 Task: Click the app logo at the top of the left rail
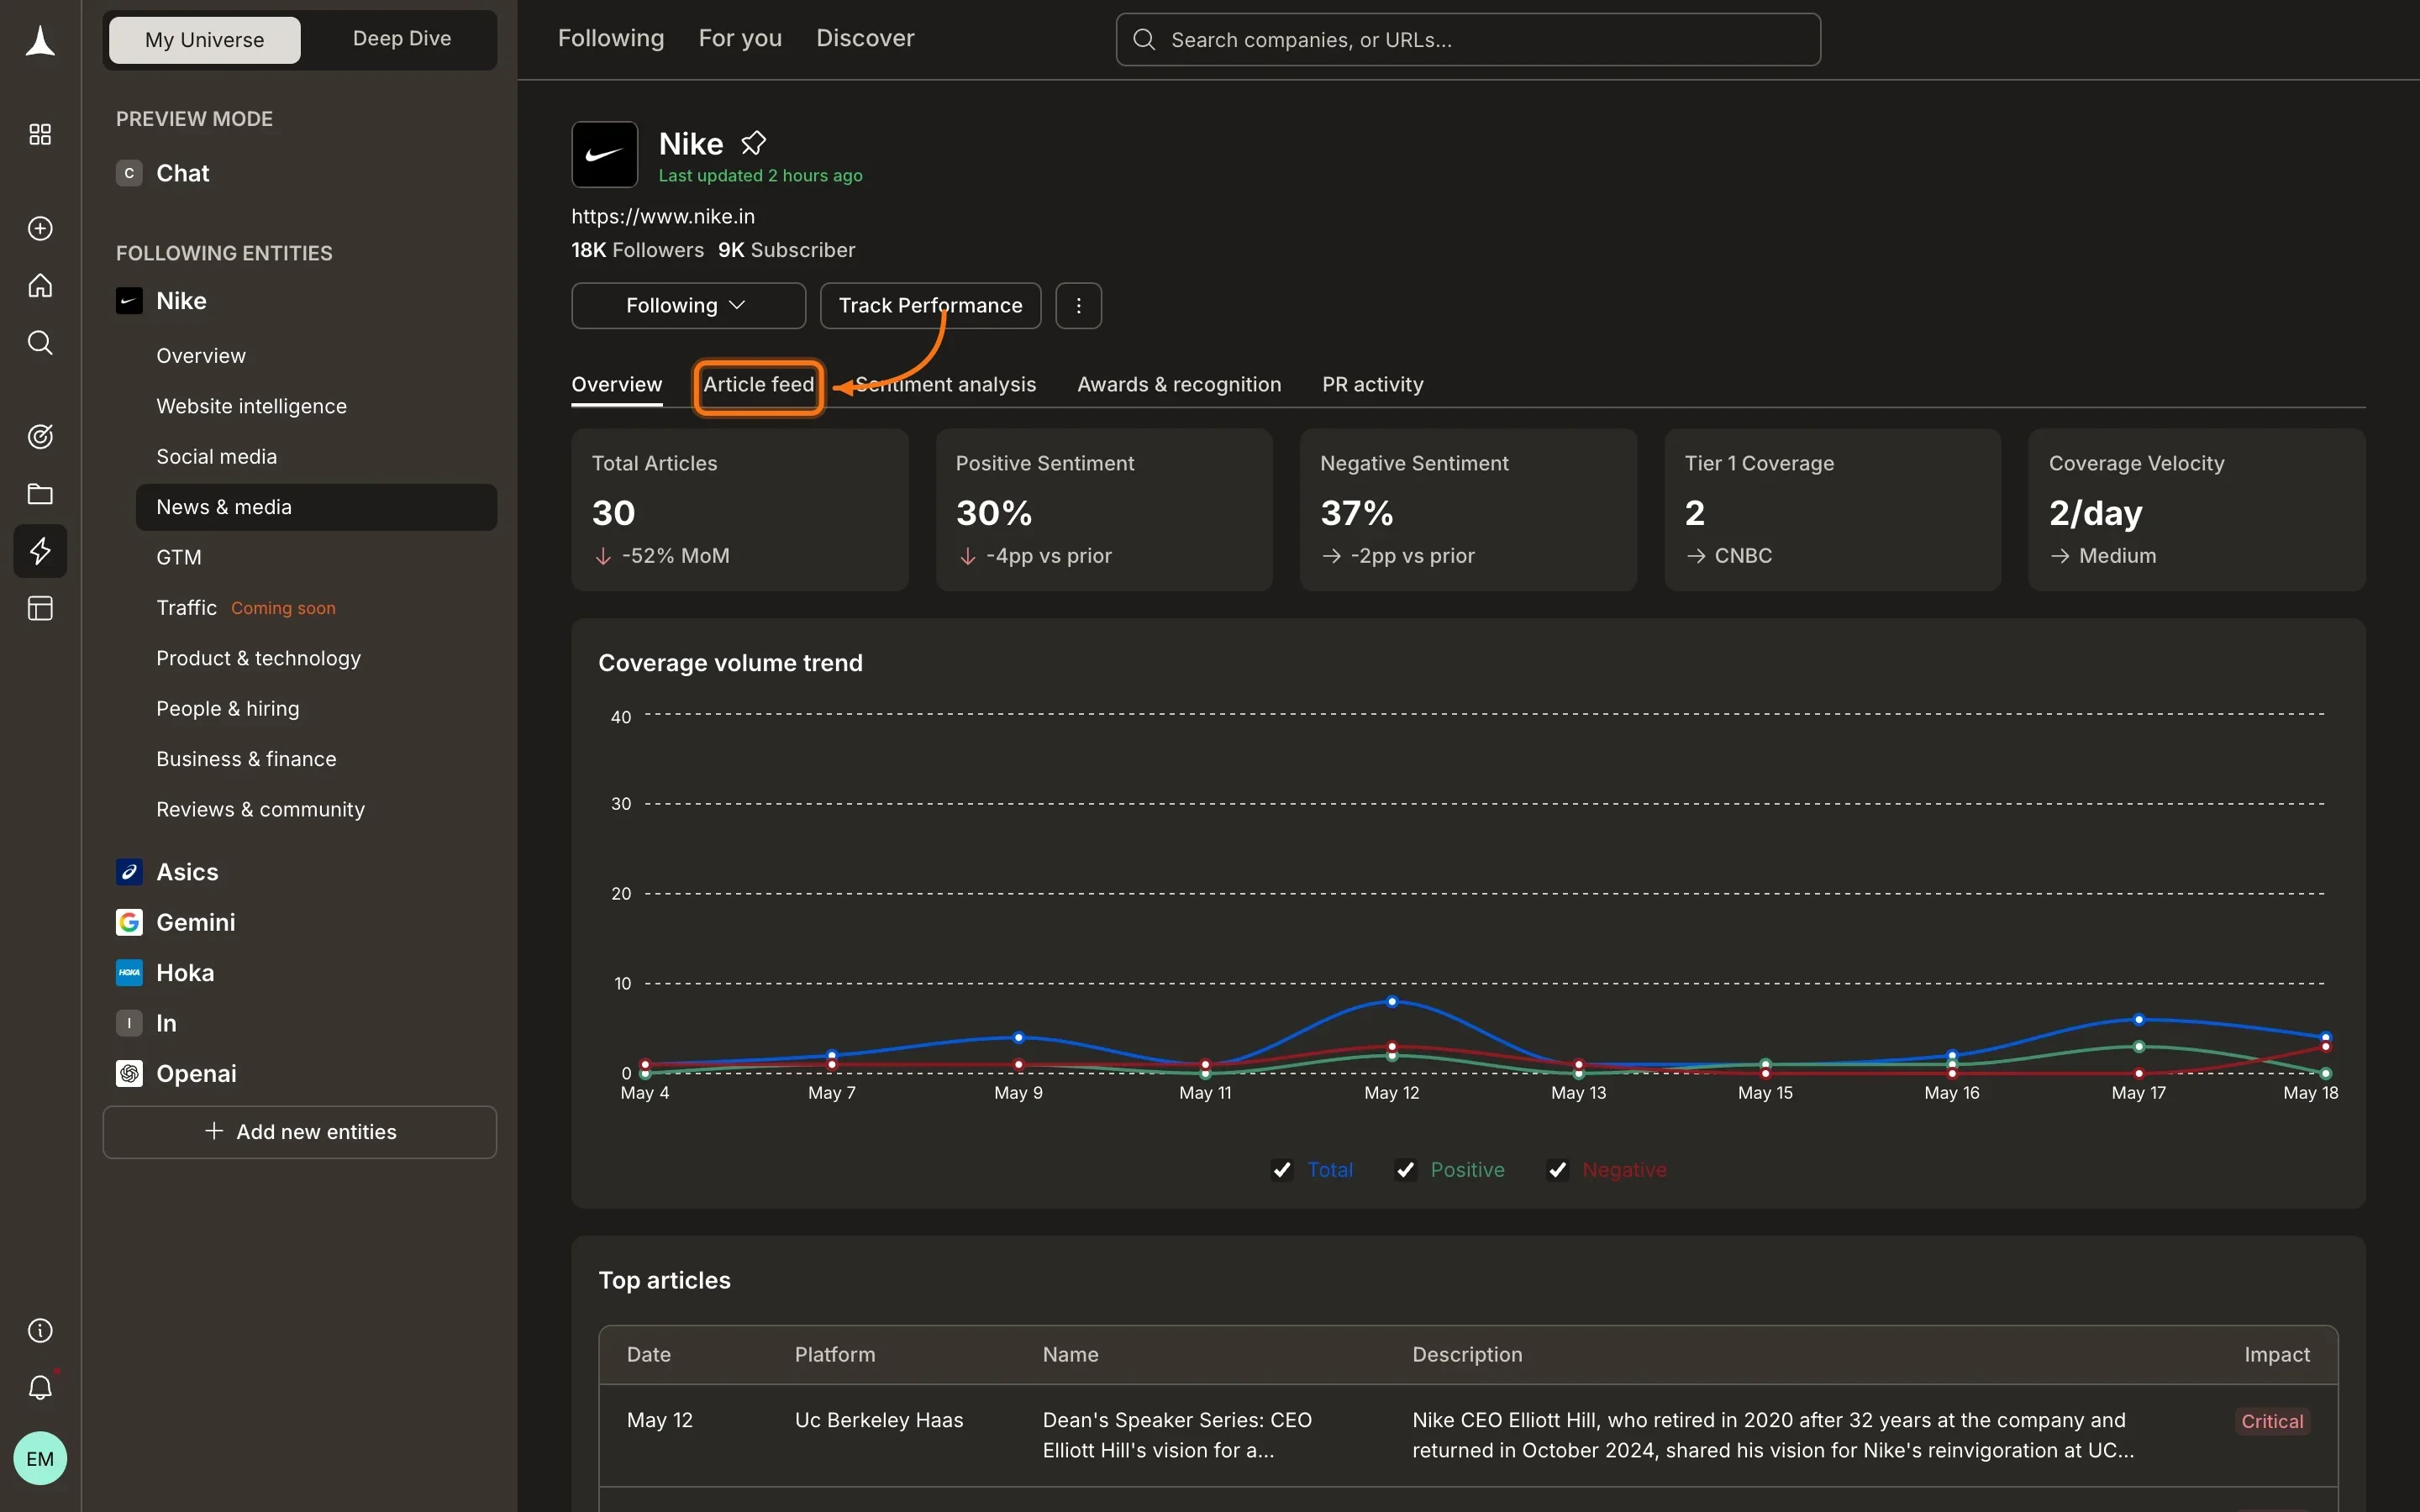[40, 41]
